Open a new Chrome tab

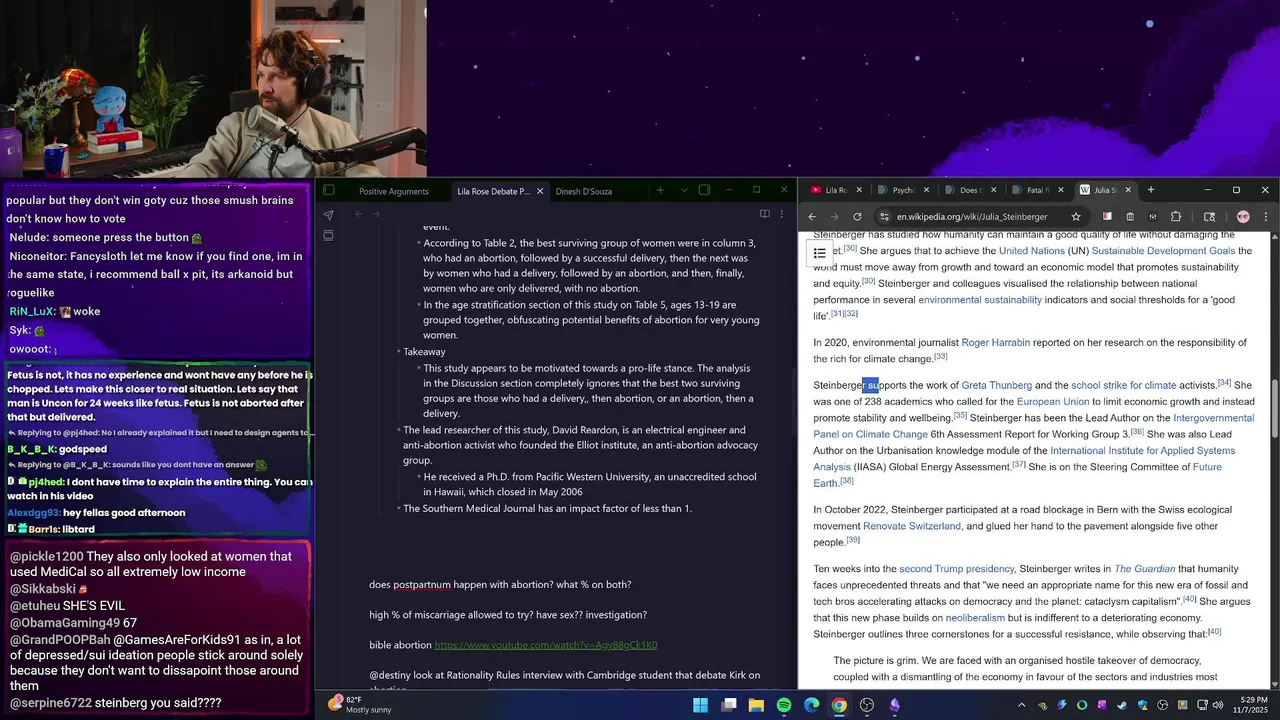pos(1151,190)
